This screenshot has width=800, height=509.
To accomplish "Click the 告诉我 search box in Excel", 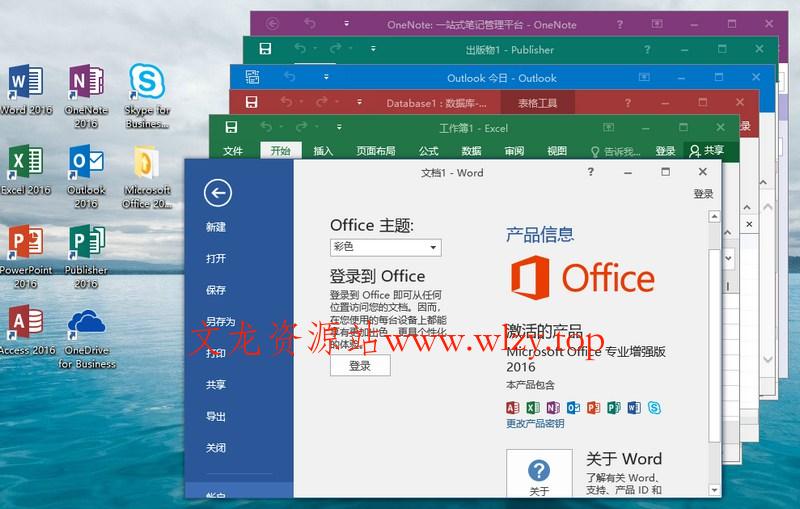I will 615,151.
